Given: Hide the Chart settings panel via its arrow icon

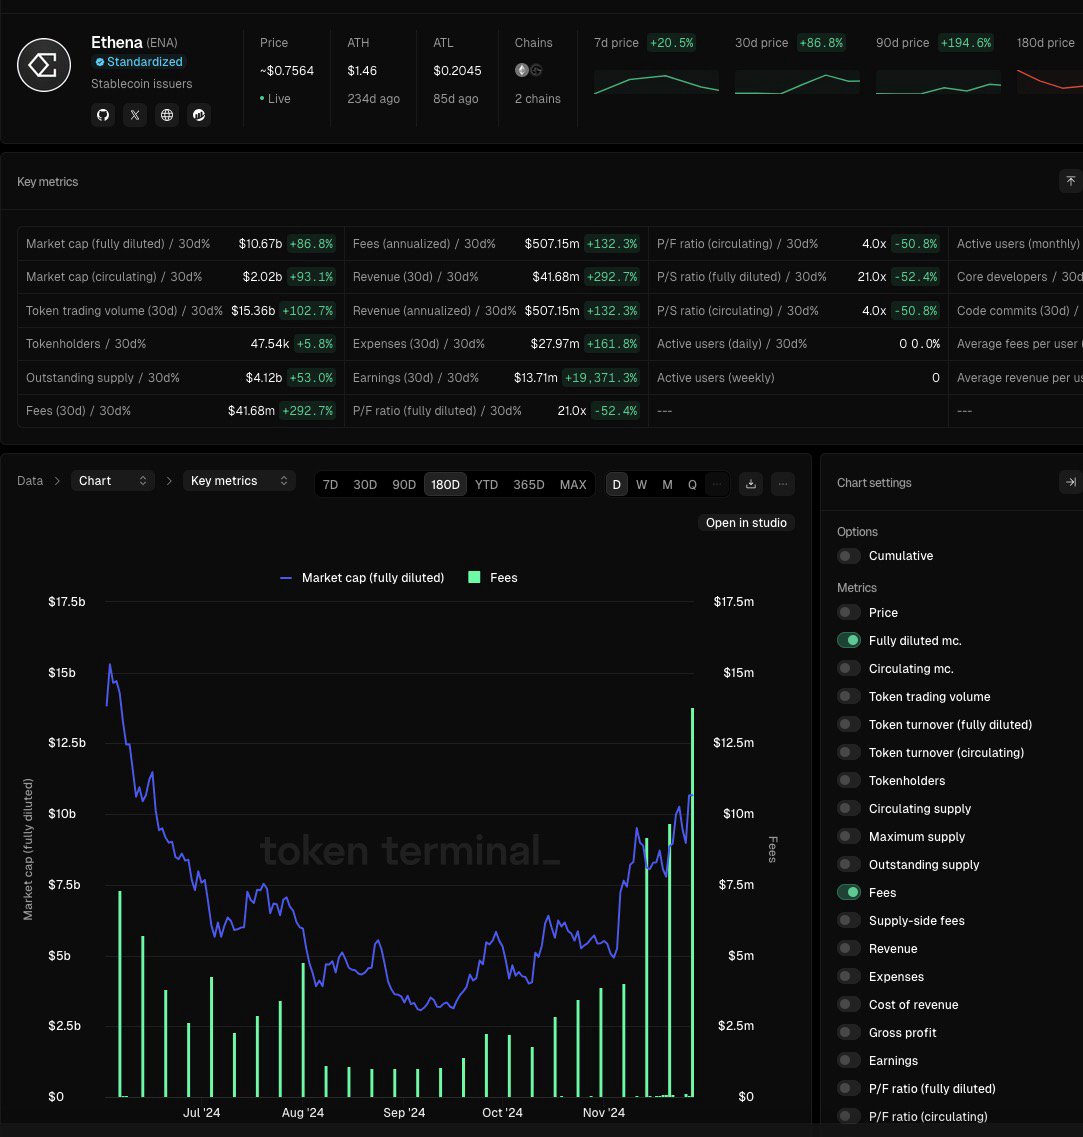Looking at the screenshot, I should tap(1069, 482).
